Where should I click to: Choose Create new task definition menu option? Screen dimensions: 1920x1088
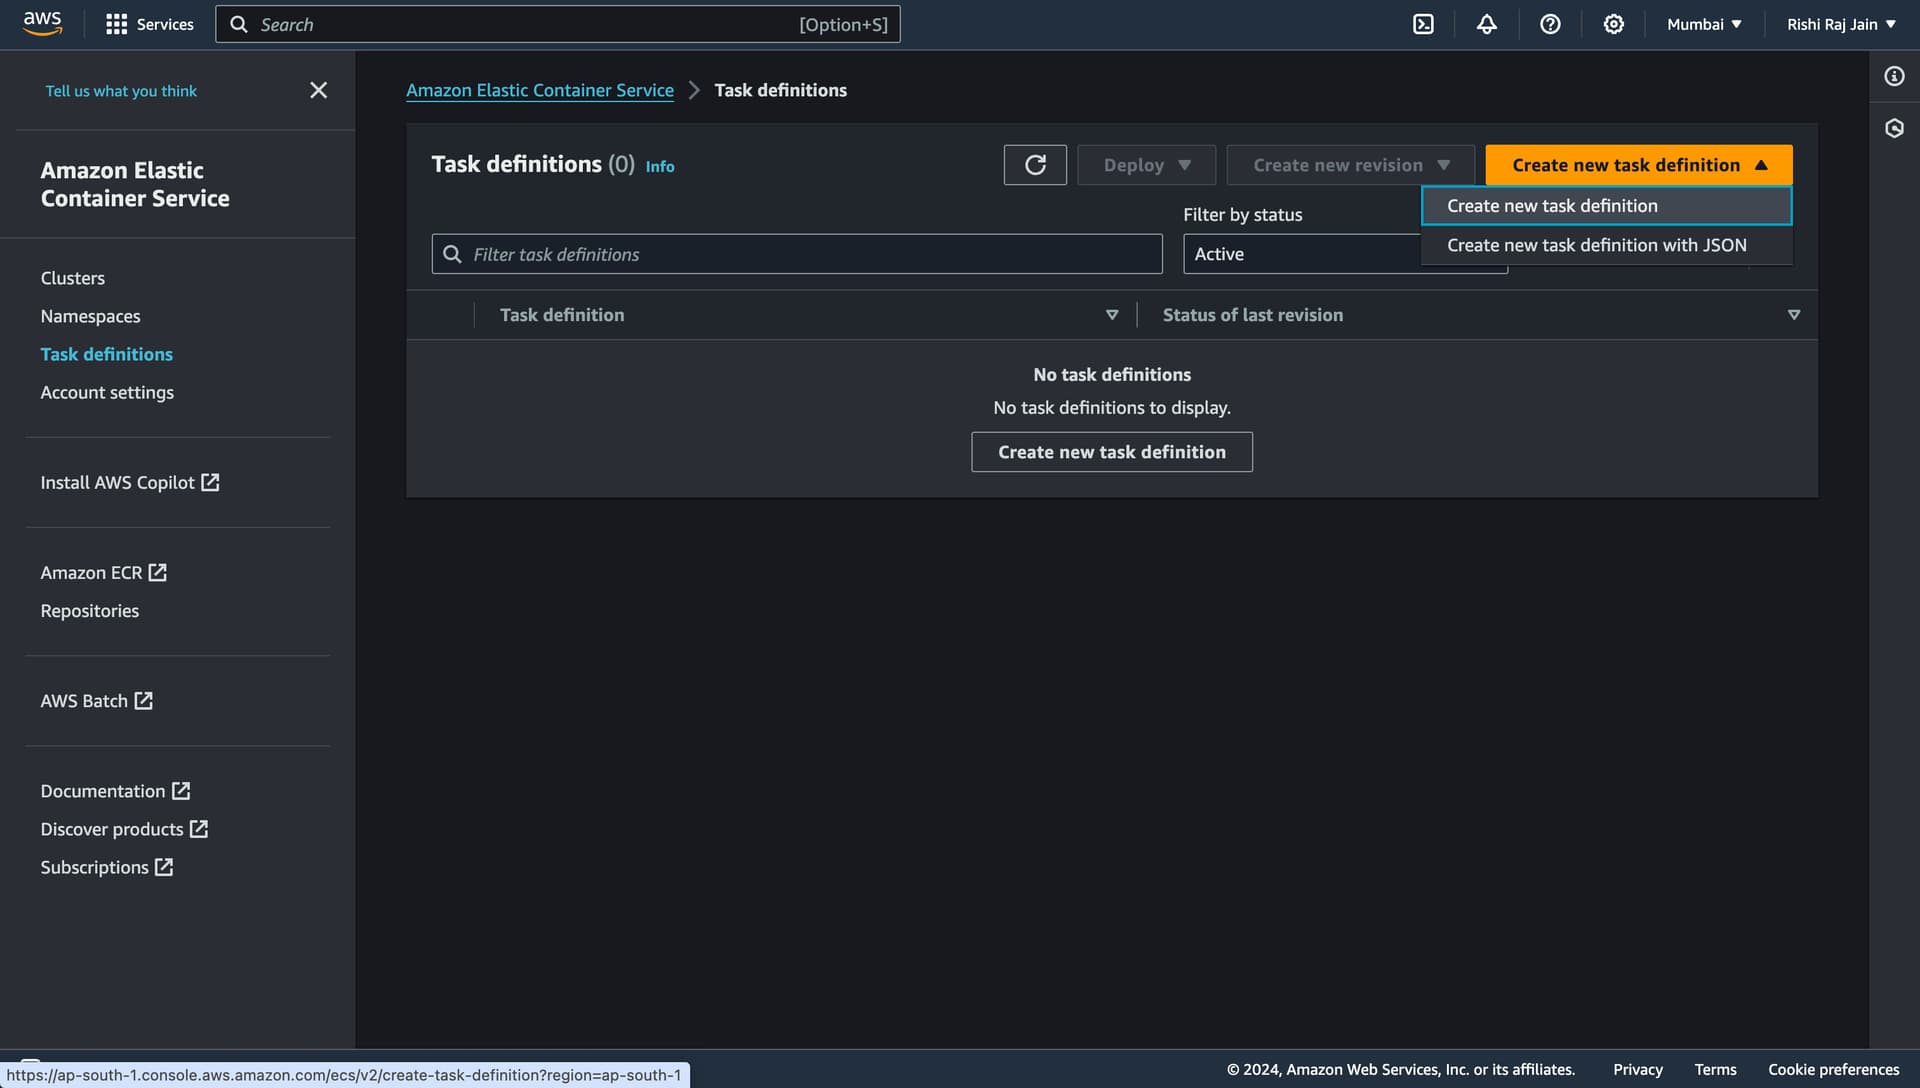click(1552, 206)
